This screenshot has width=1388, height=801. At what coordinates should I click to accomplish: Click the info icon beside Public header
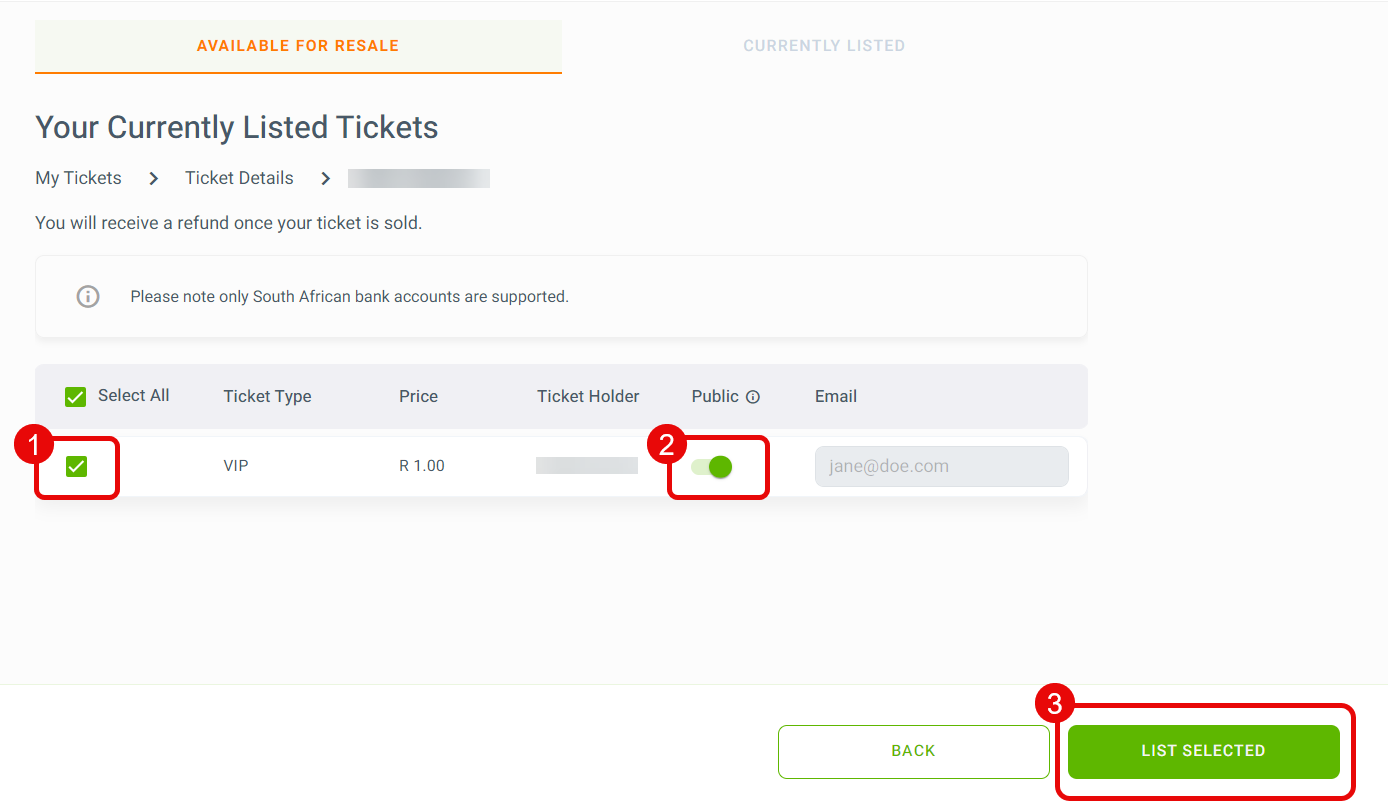click(x=753, y=397)
